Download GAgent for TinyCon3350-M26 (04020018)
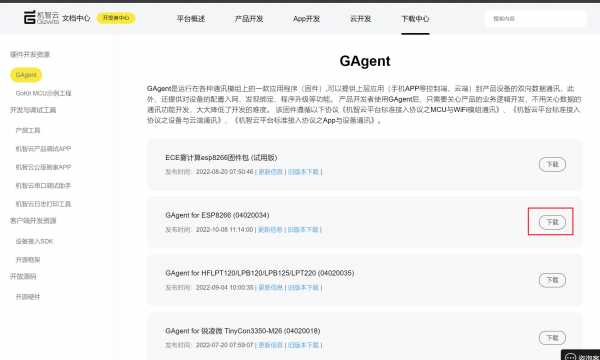The width and height of the screenshot is (600, 360). tap(552, 338)
